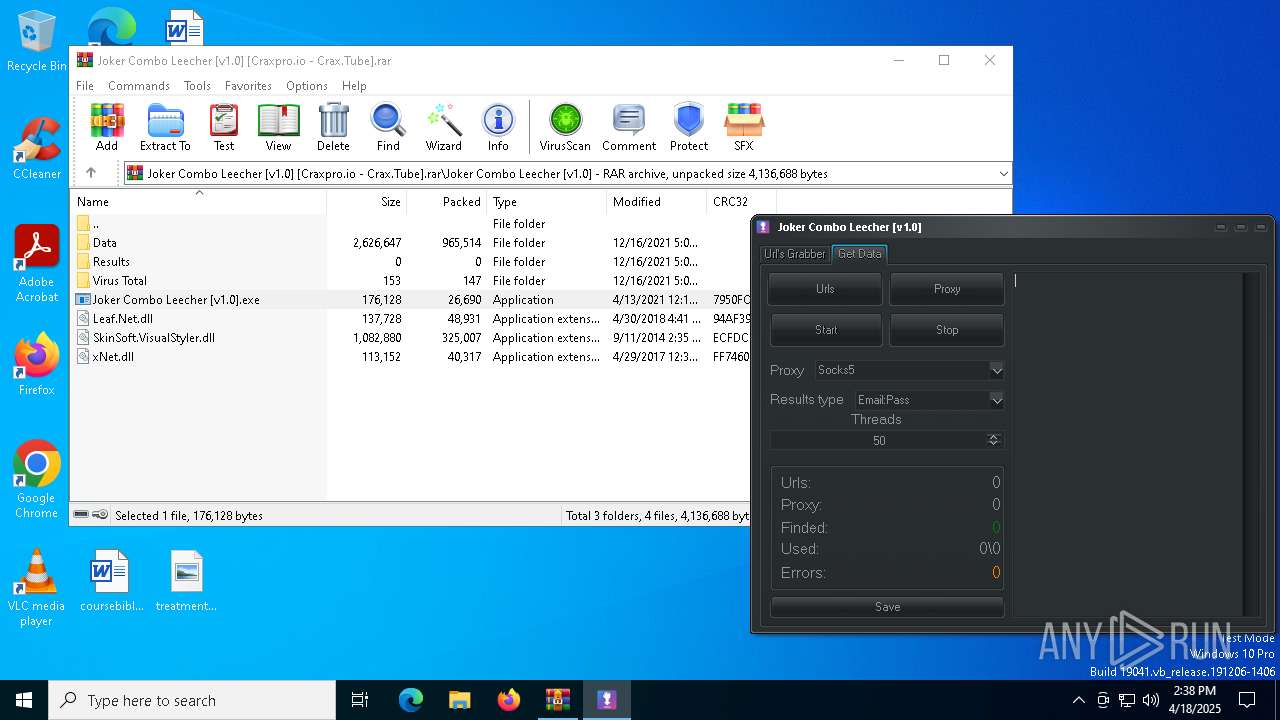
Task: Open the Commands menu
Action: (139, 86)
